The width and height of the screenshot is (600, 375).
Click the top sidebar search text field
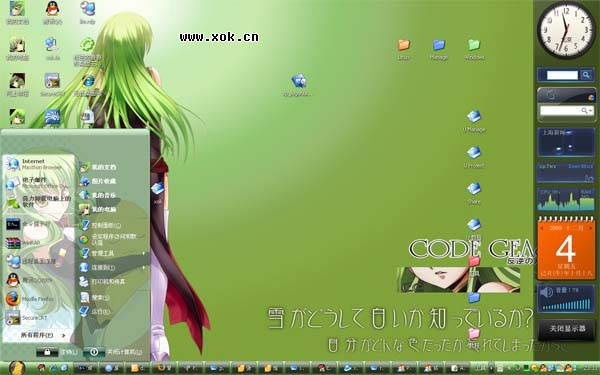[x=562, y=75]
